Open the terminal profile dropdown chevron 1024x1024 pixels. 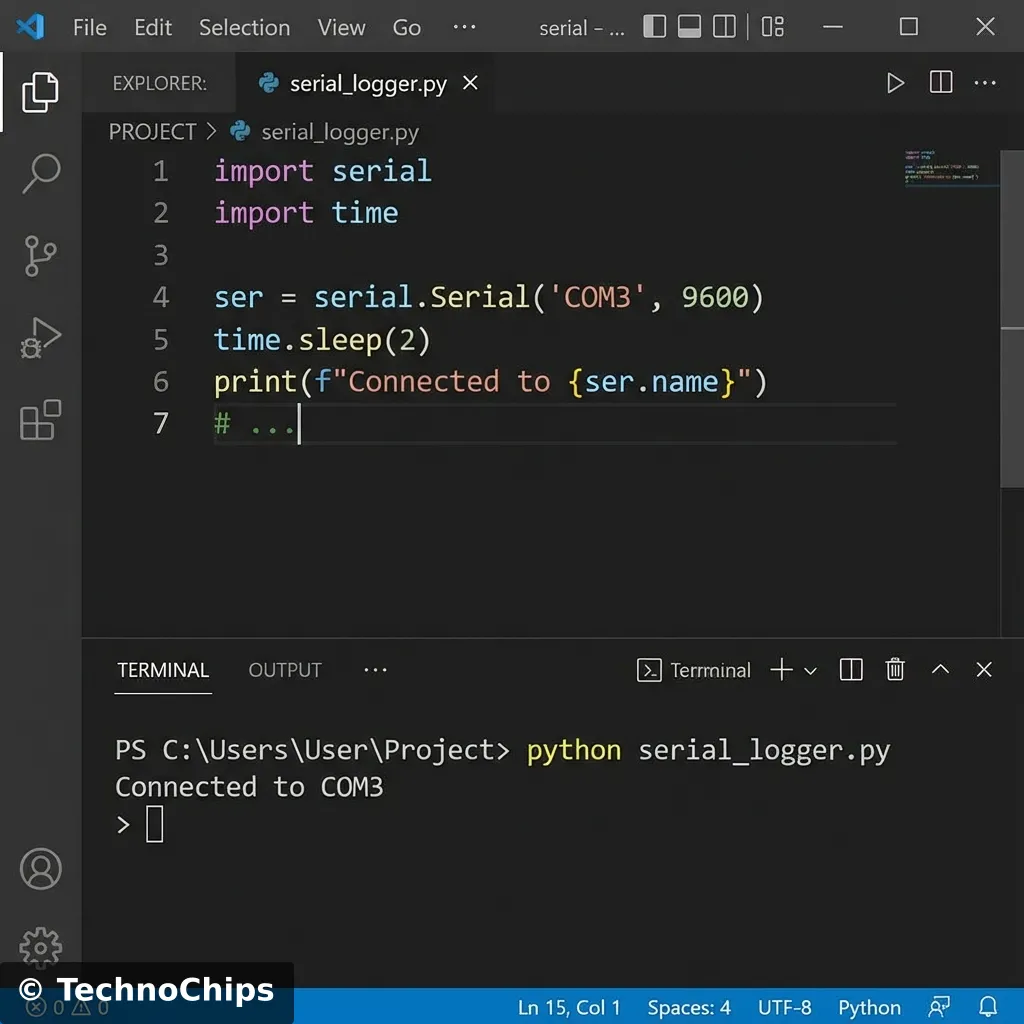pyautogui.click(x=811, y=671)
